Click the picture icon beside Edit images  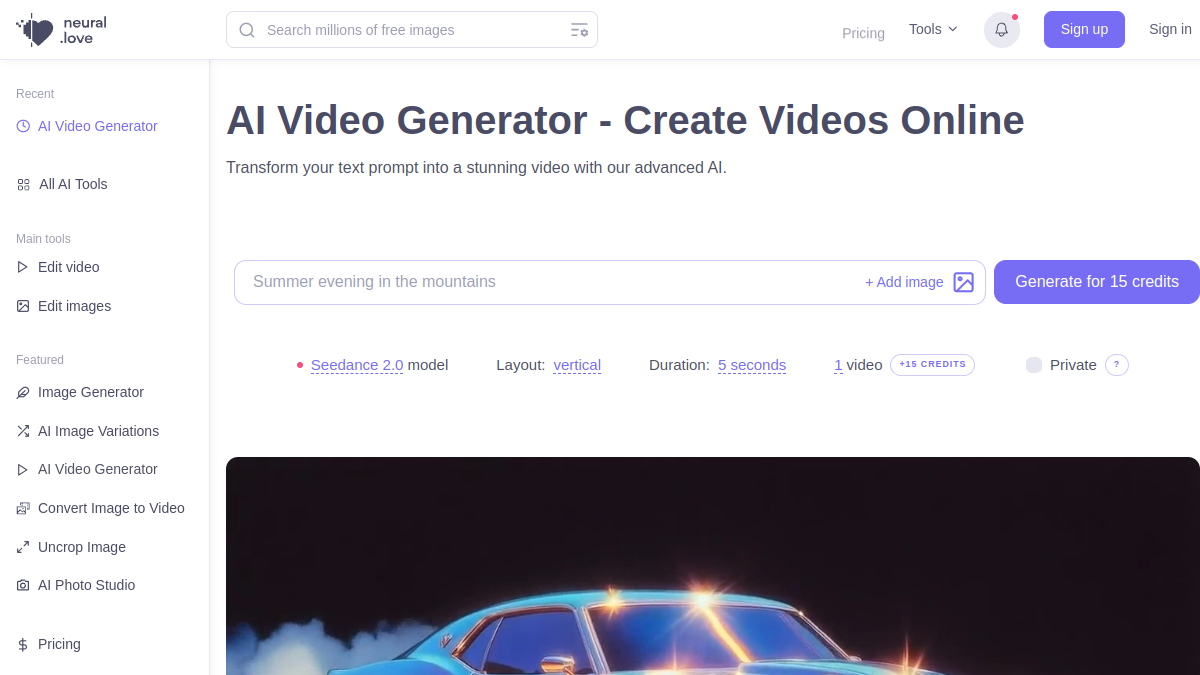23,306
